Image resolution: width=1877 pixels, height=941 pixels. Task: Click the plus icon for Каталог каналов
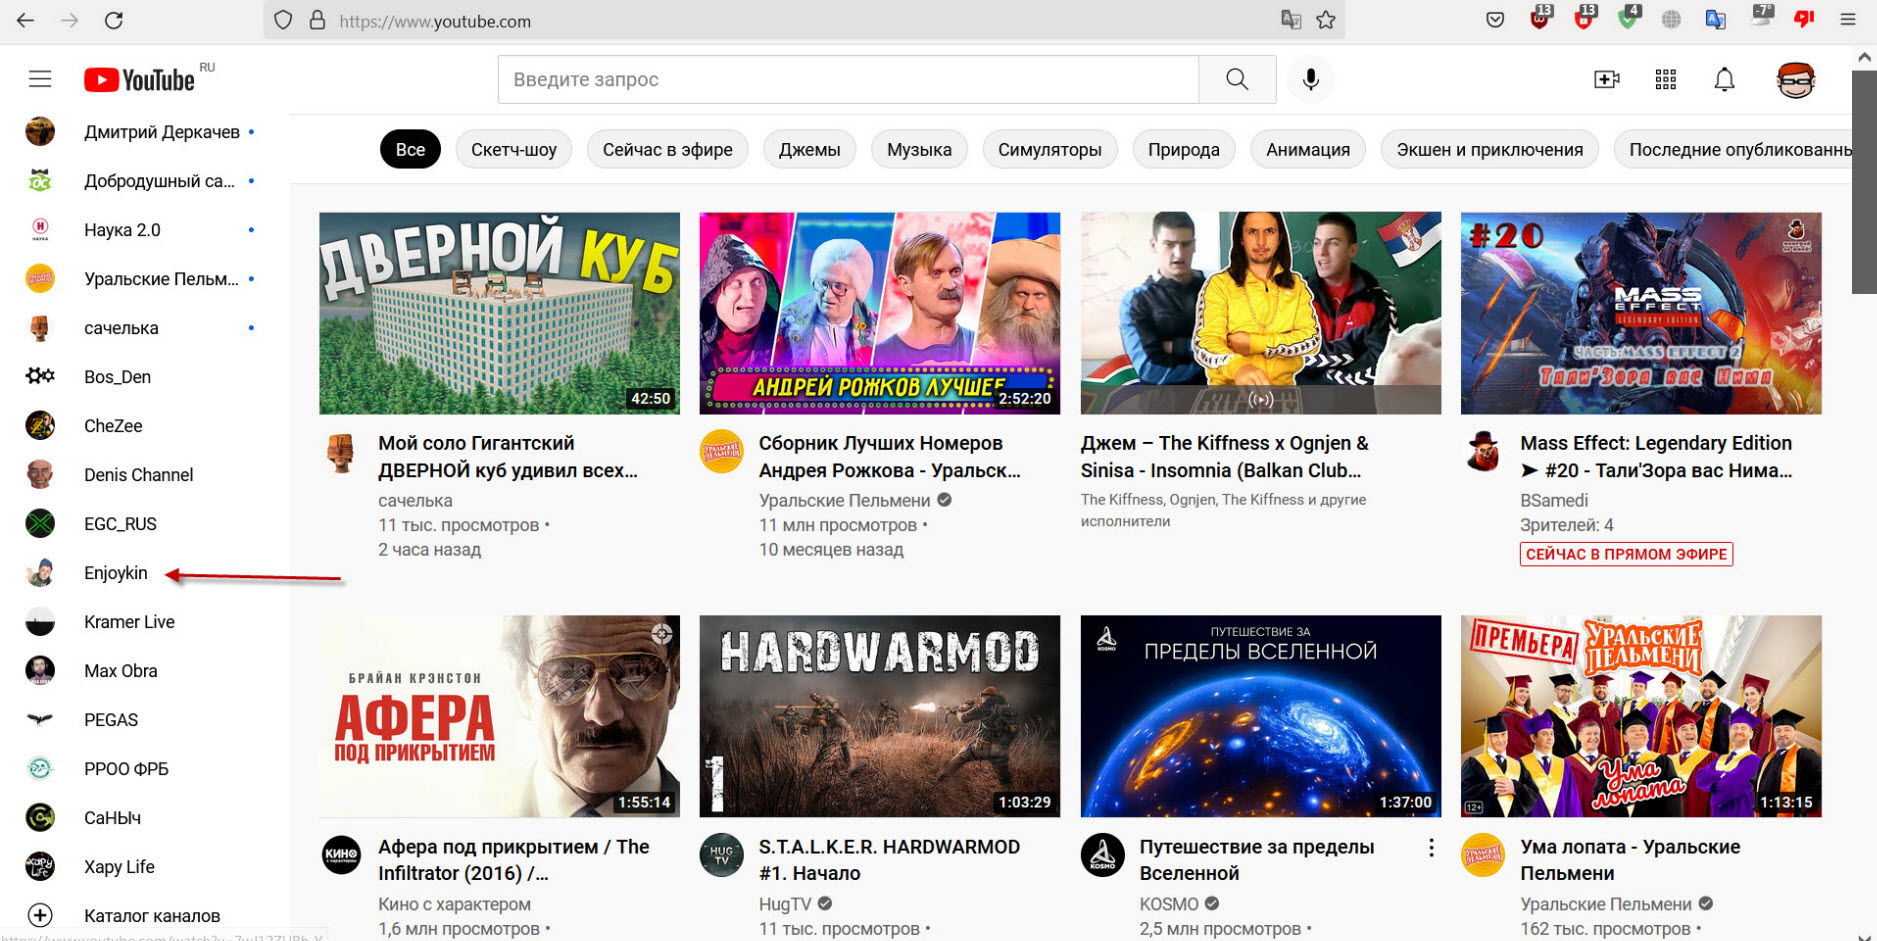pyautogui.click(x=40, y=915)
